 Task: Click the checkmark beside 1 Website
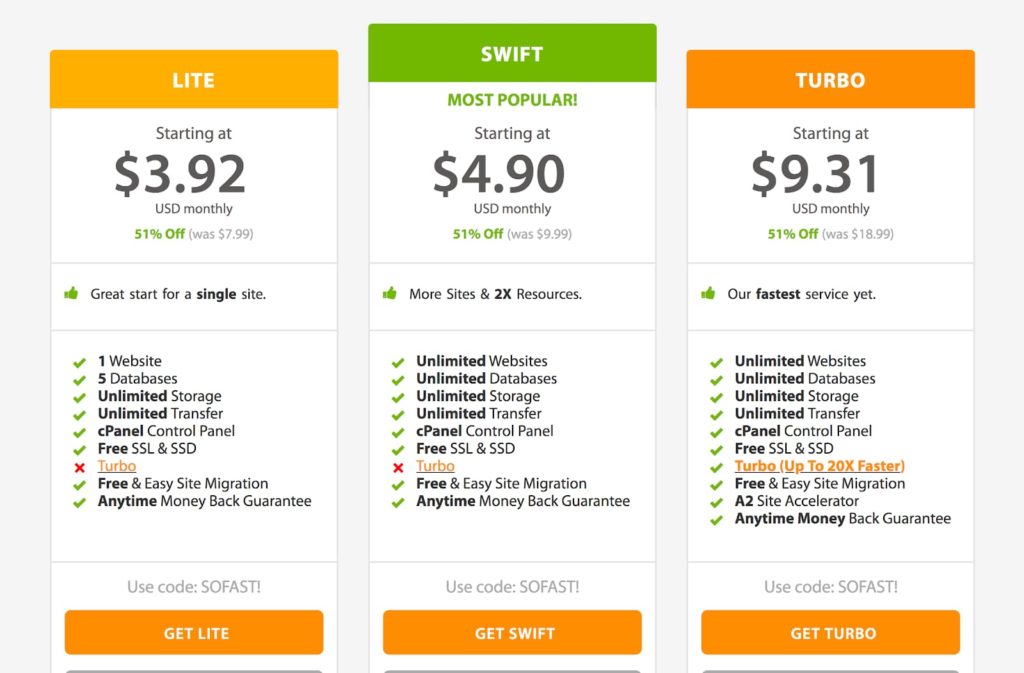coord(80,362)
